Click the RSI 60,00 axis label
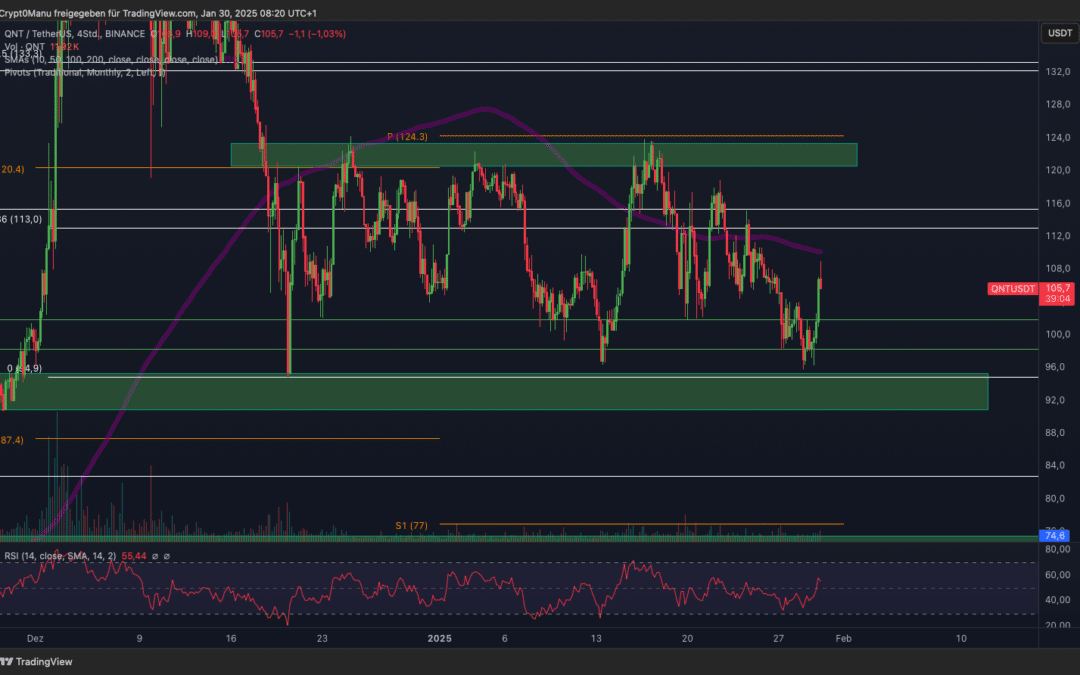 click(1058, 574)
